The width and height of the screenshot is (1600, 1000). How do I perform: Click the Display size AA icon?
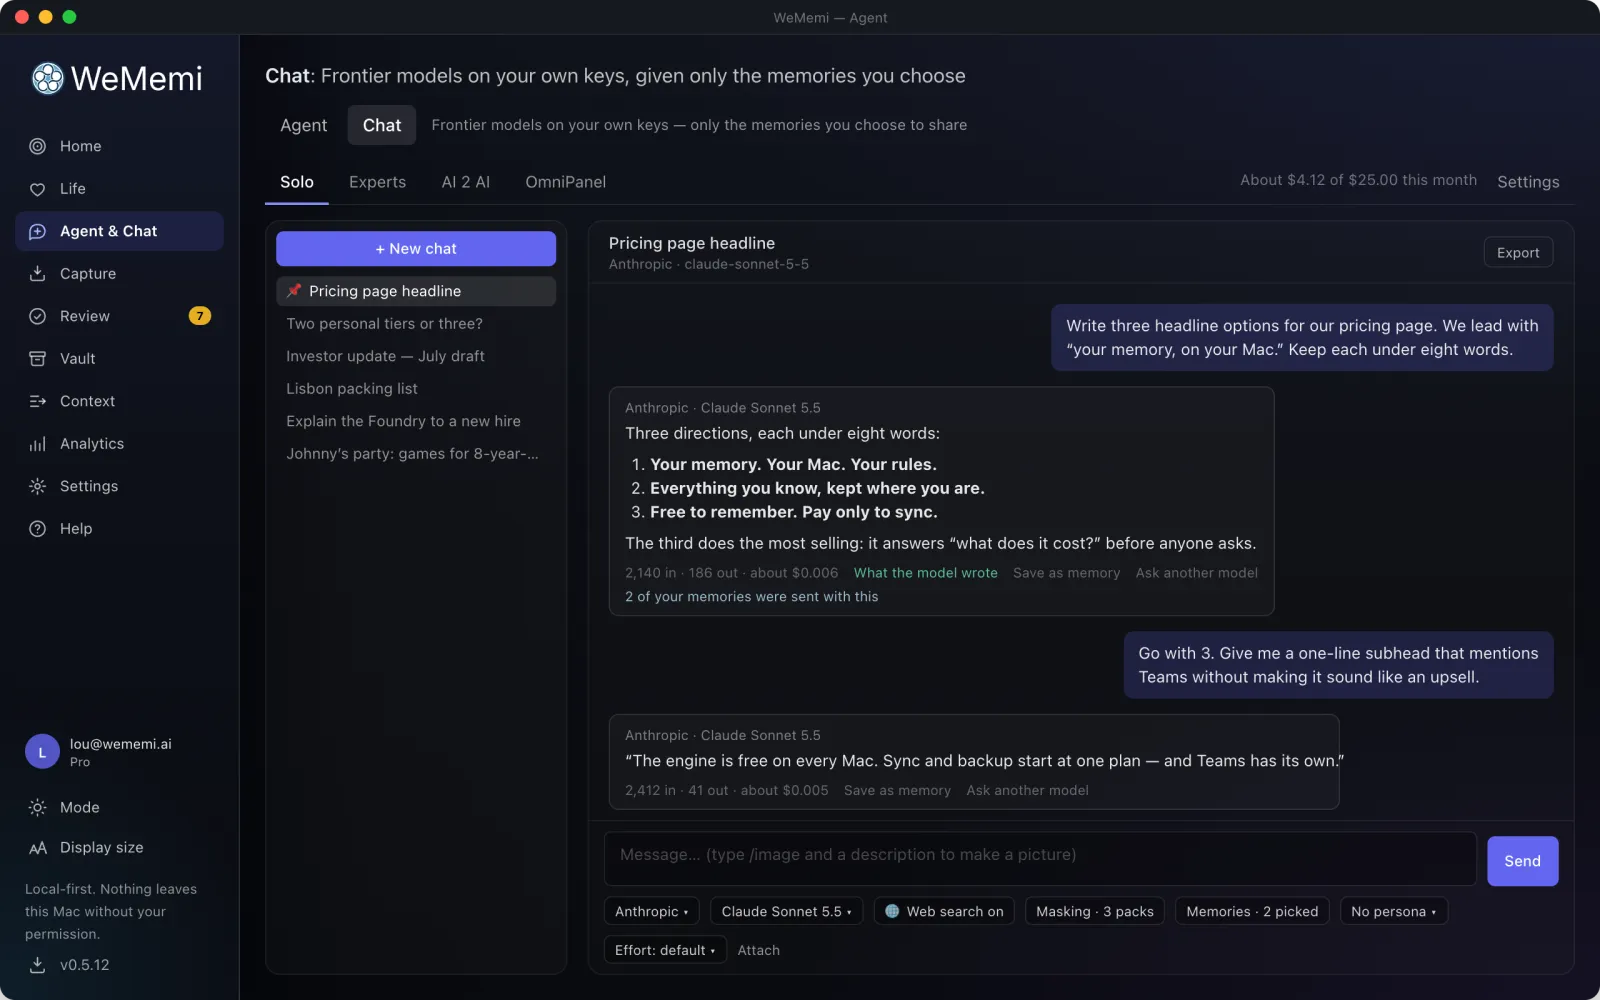pyautogui.click(x=38, y=848)
